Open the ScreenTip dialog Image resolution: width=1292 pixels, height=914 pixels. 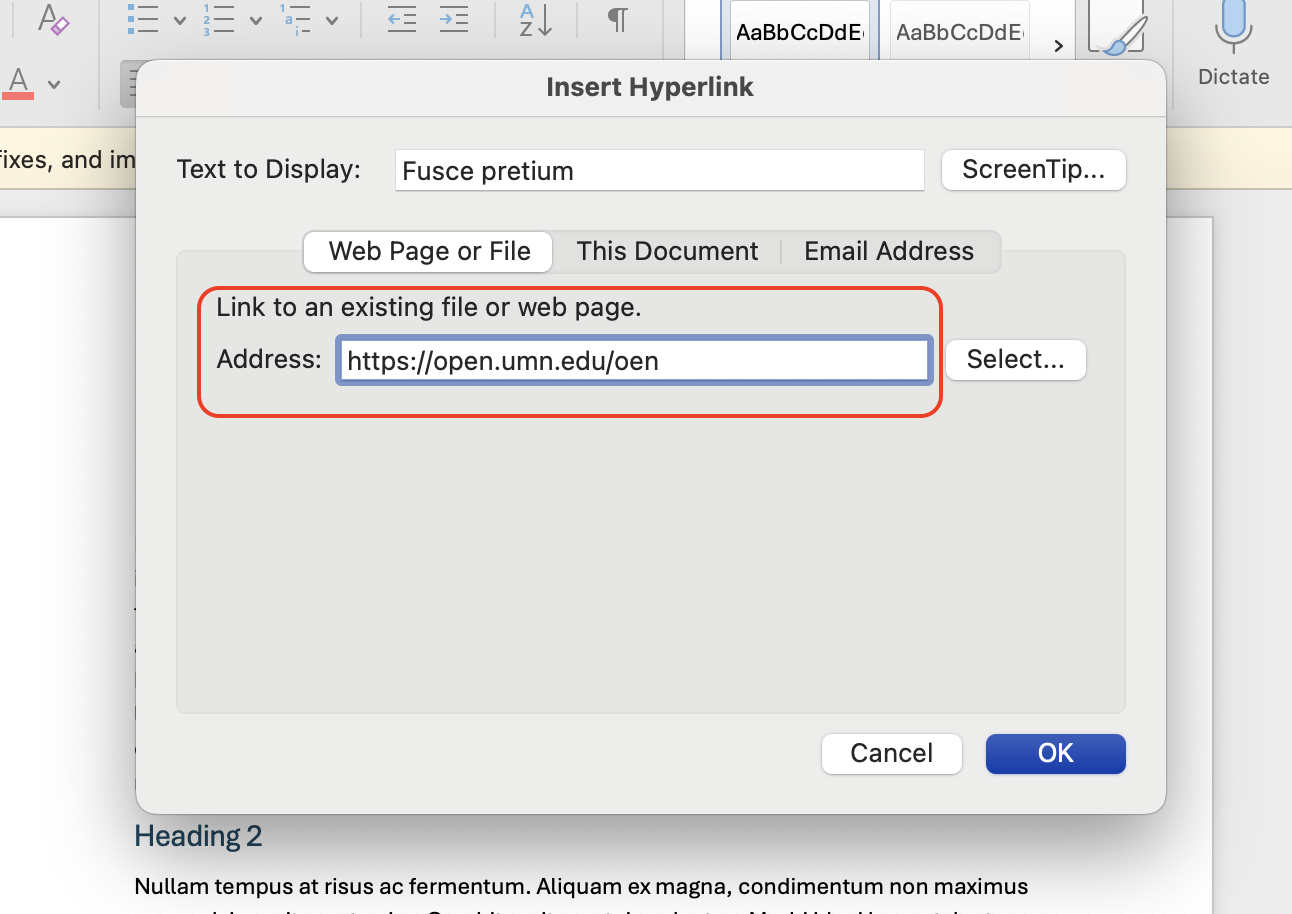tap(1033, 169)
